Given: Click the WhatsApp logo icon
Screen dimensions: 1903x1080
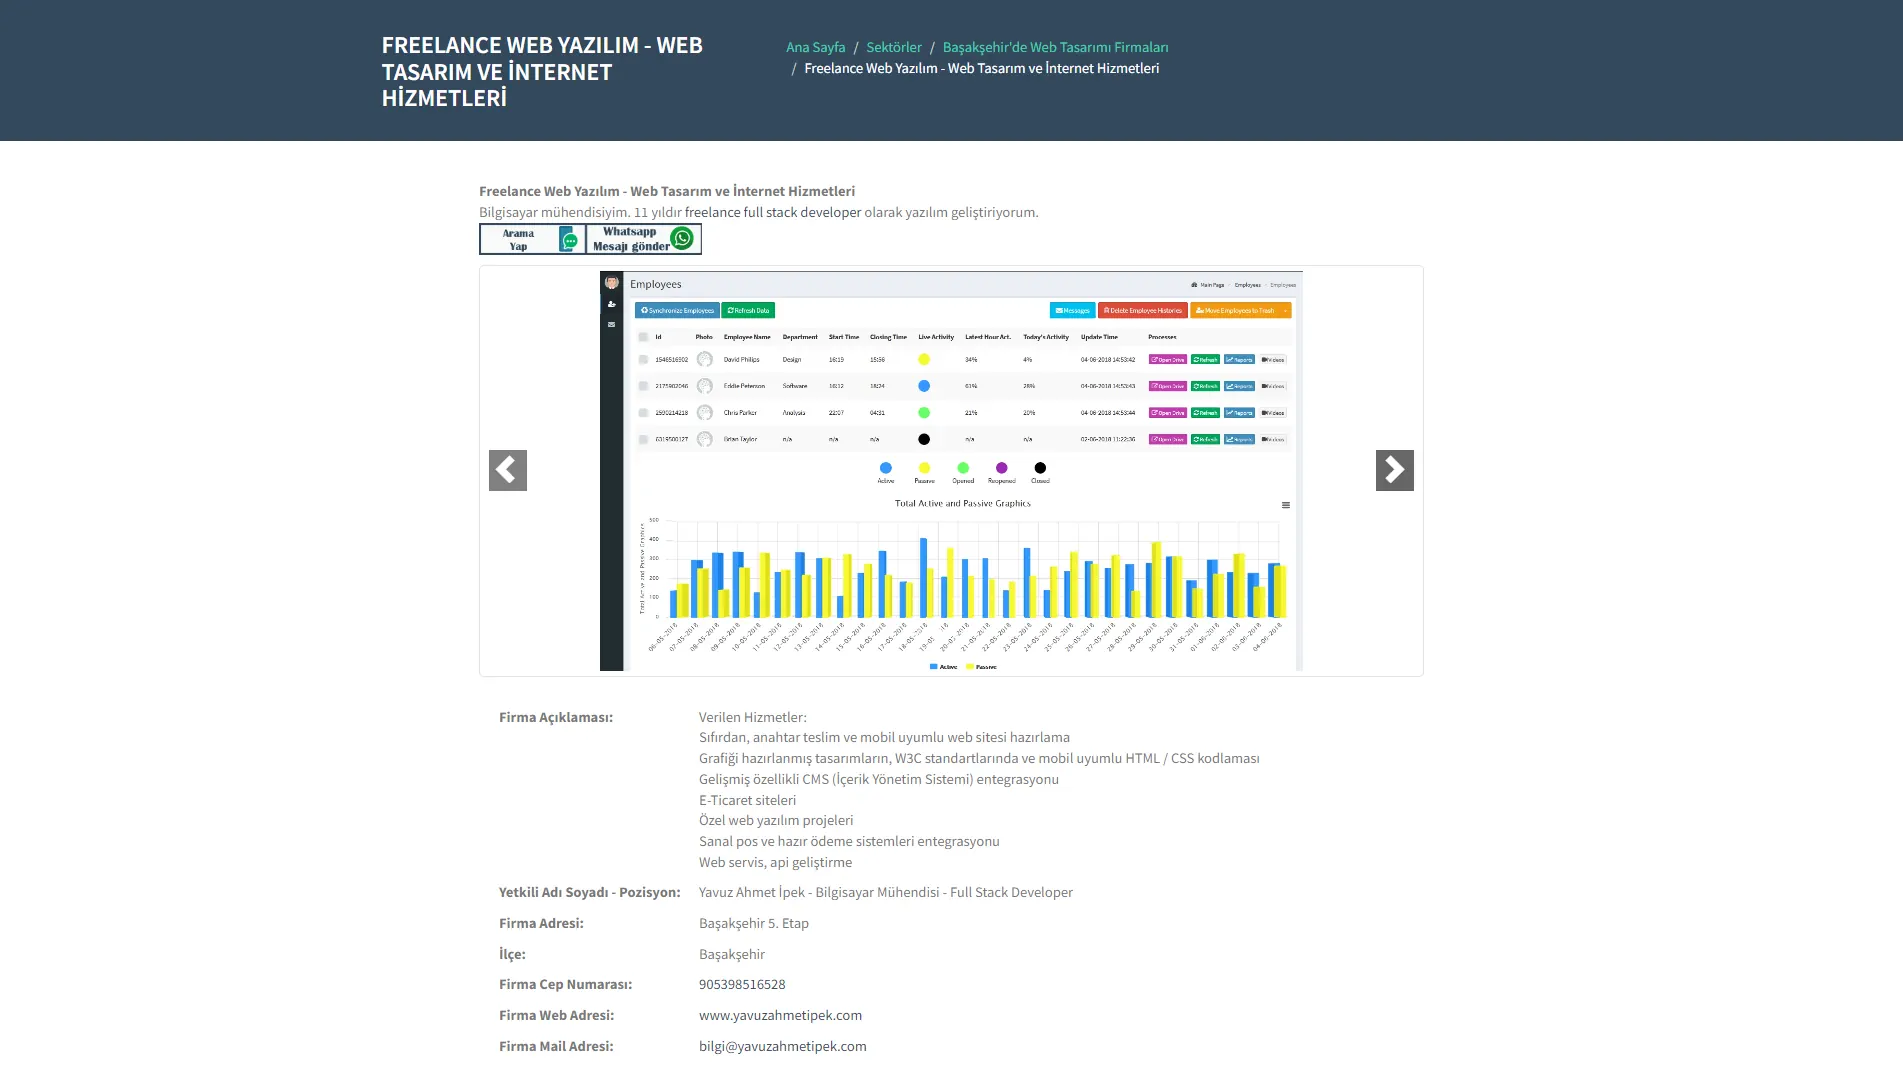Looking at the screenshot, I should pos(682,238).
